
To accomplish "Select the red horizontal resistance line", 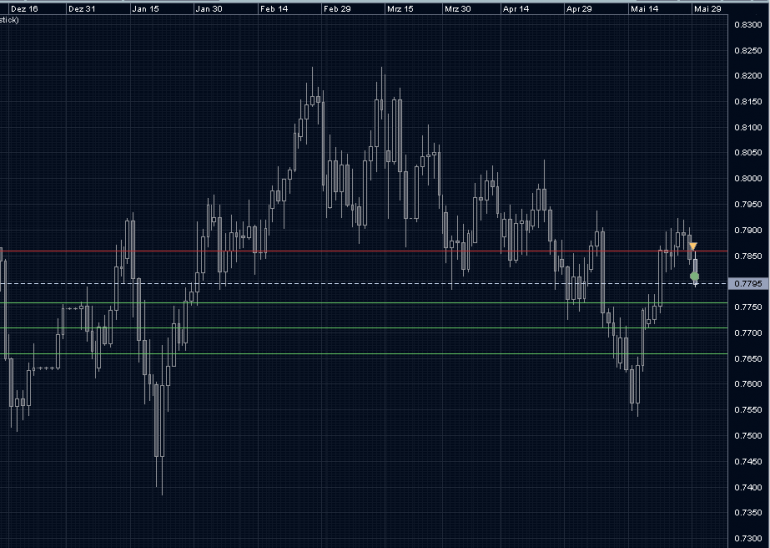I will click(363, 251).
